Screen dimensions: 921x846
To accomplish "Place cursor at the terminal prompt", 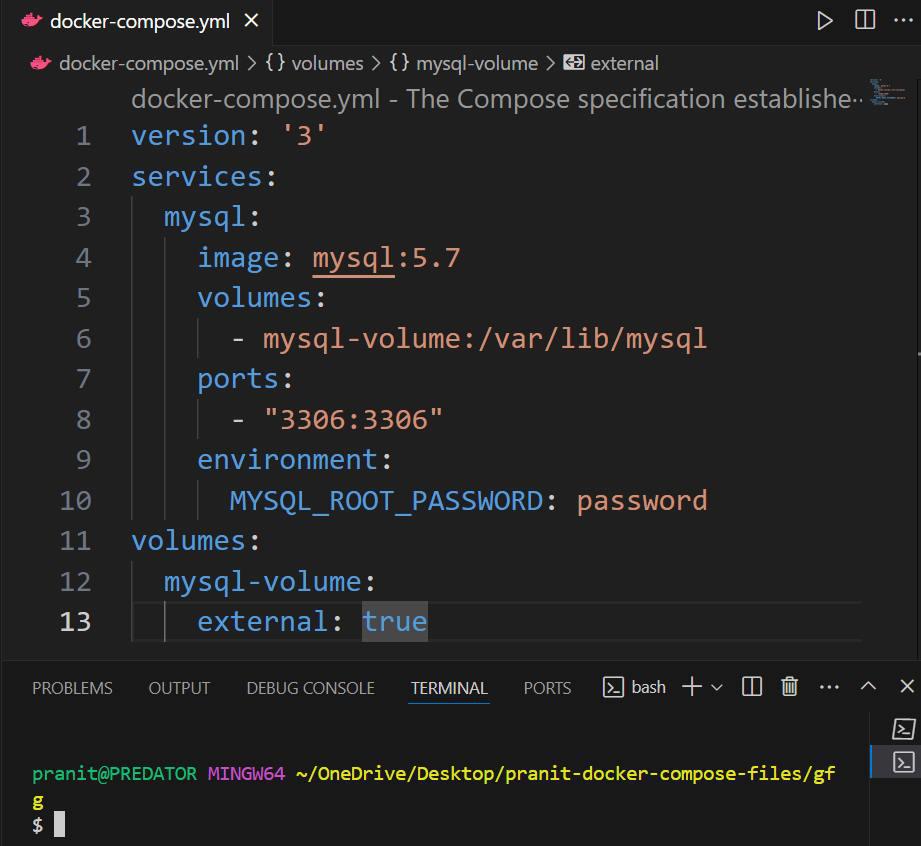I will pos(60,823).
